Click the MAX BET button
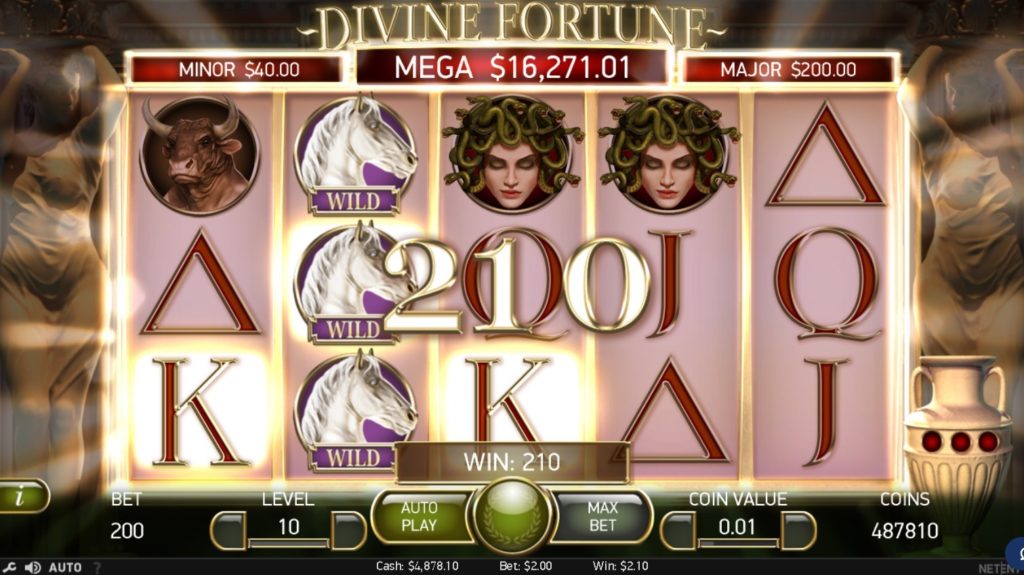The image size is (1024, 575). coord(602,516)
